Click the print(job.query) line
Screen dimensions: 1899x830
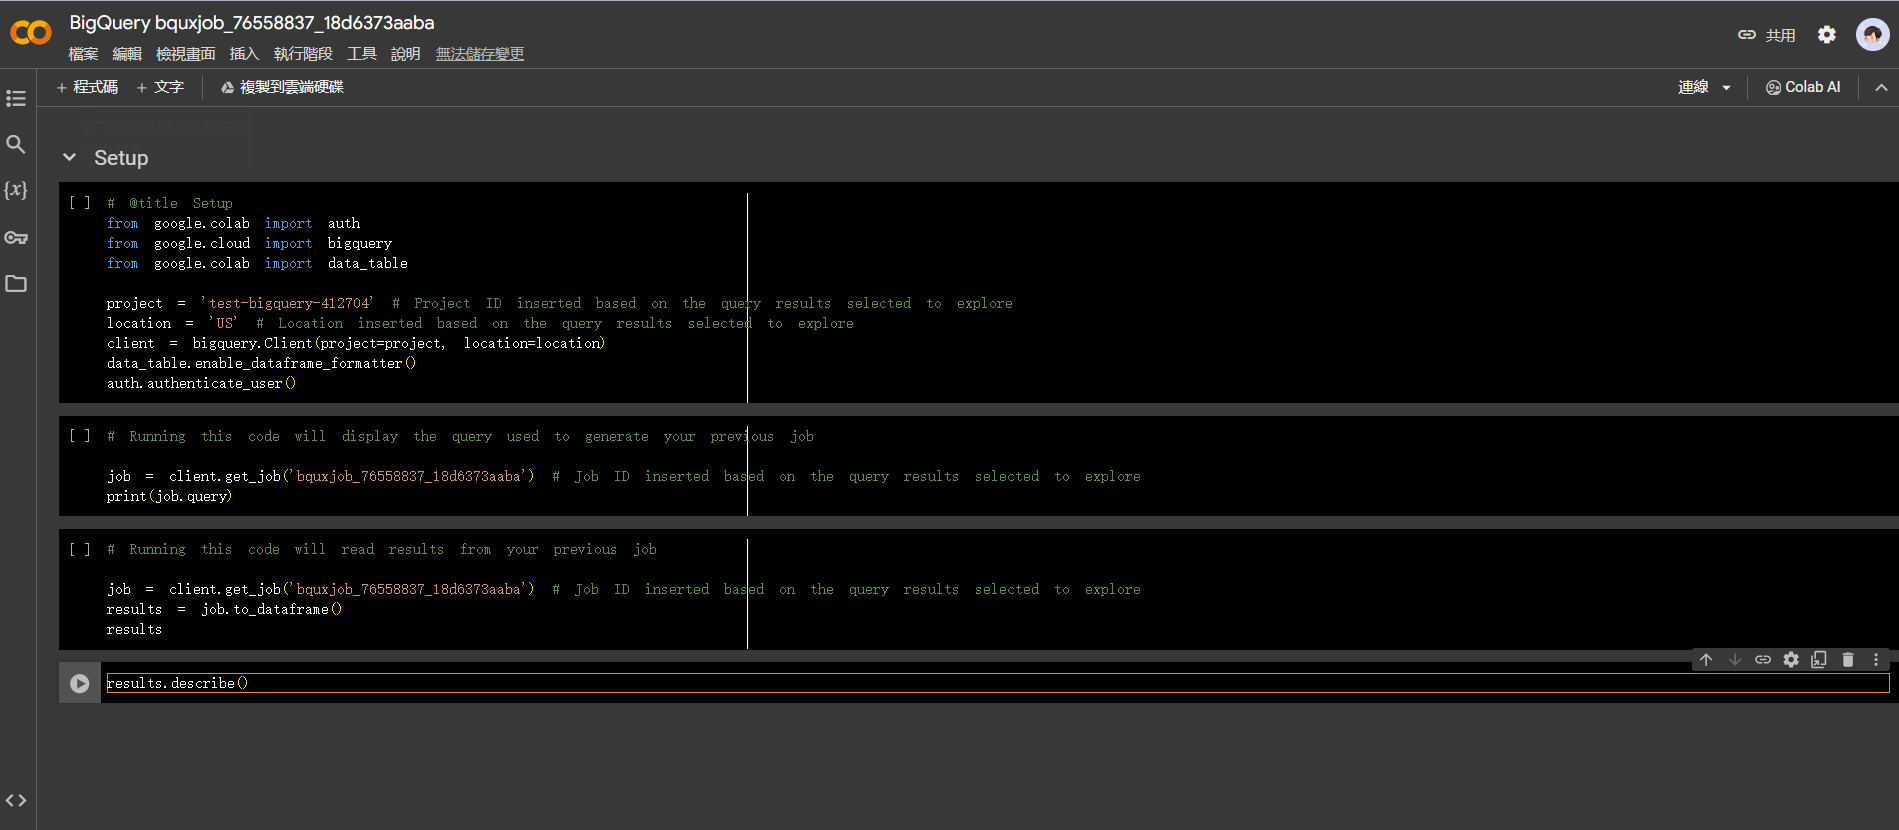(x=169, y=496)
